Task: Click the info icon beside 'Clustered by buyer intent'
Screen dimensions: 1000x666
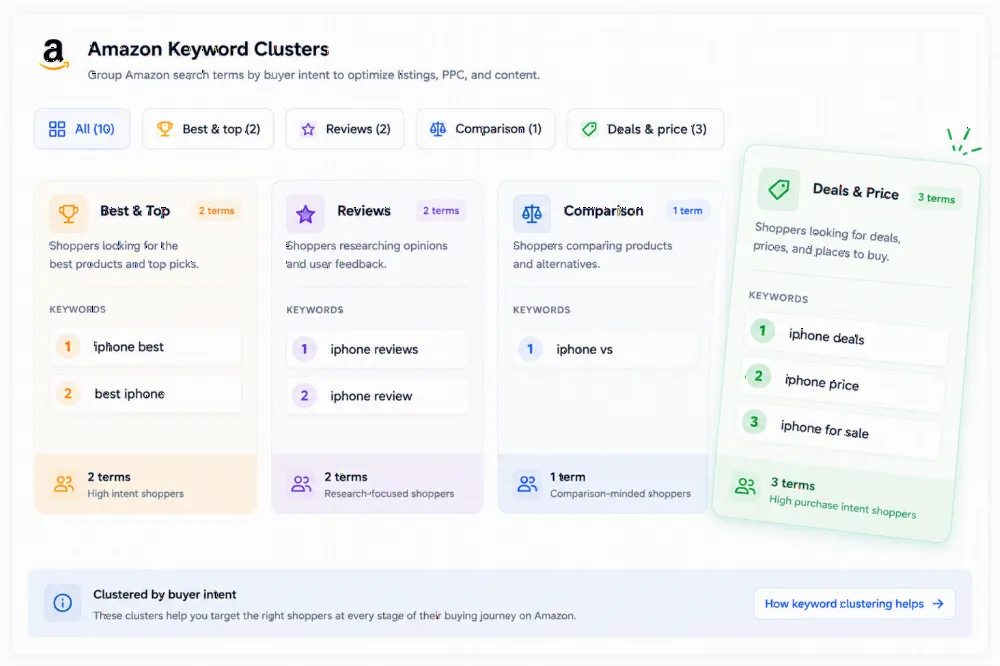Action: 62,603
